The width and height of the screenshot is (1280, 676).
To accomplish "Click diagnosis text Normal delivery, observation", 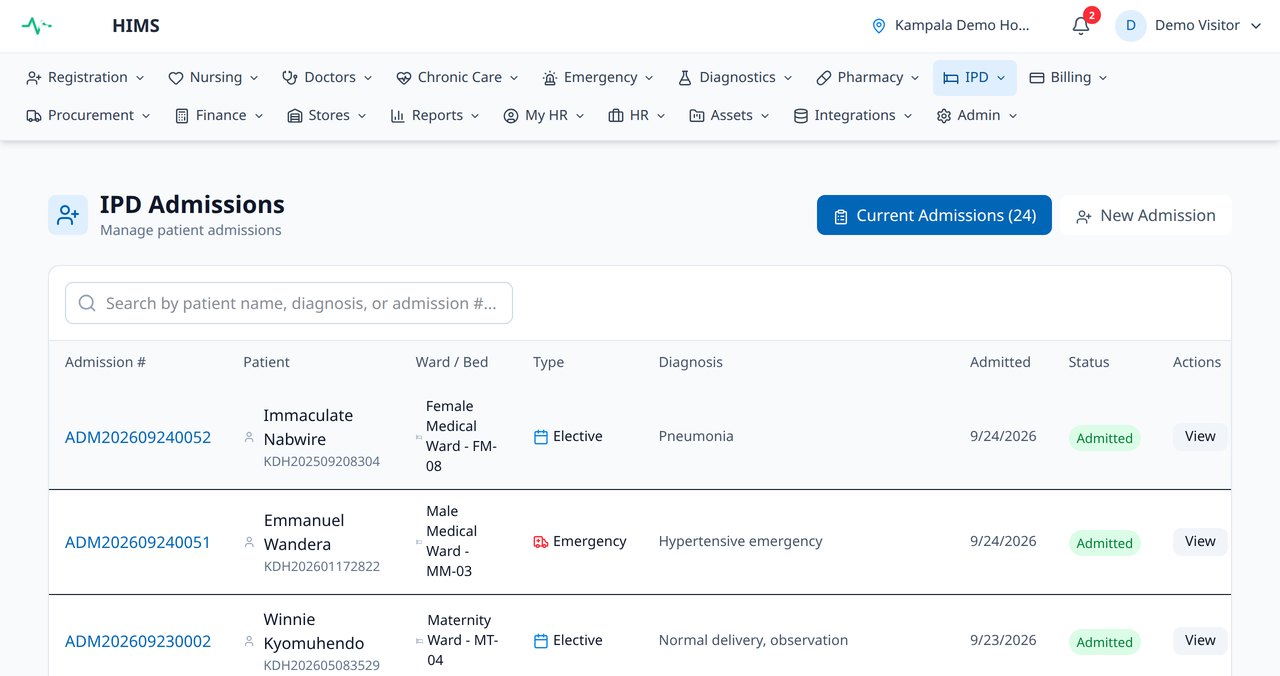I will tap(753, 641).
